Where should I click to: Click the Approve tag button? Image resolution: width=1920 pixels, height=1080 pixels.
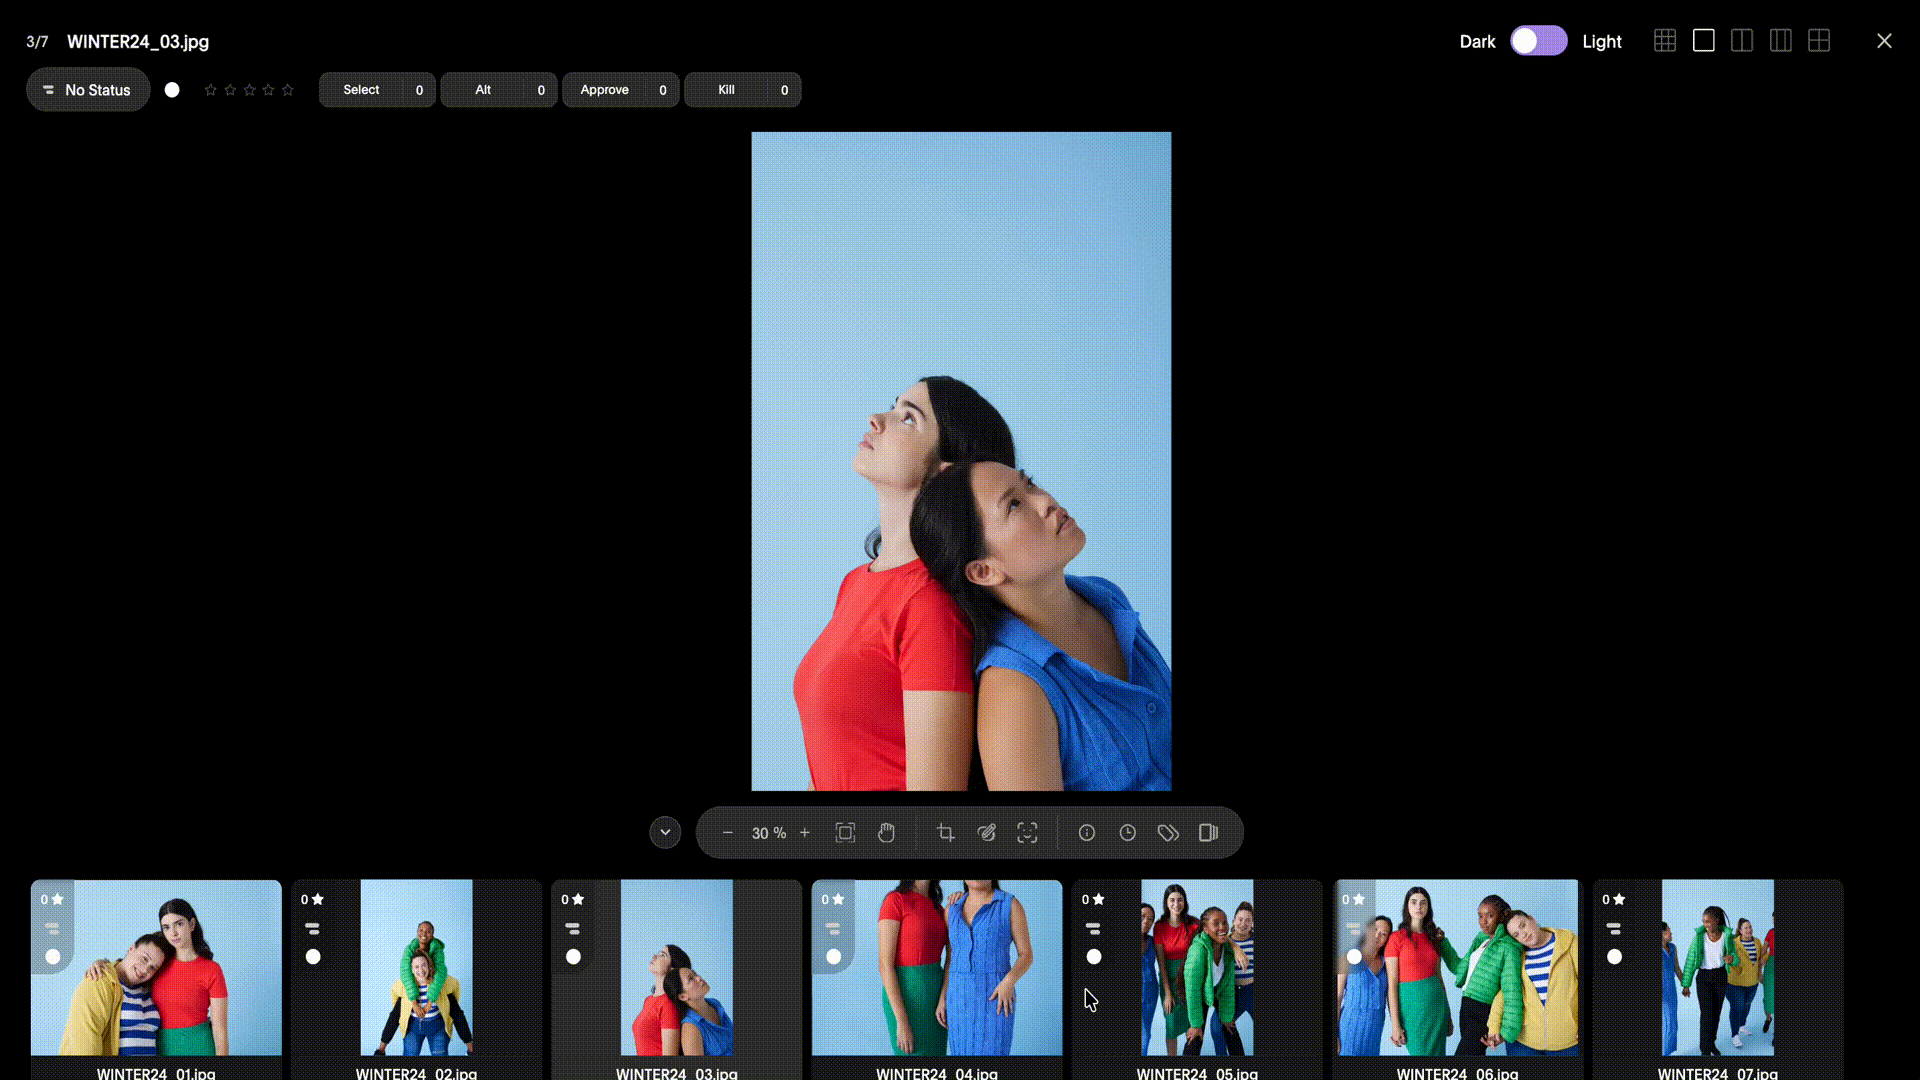pos(621,90)
